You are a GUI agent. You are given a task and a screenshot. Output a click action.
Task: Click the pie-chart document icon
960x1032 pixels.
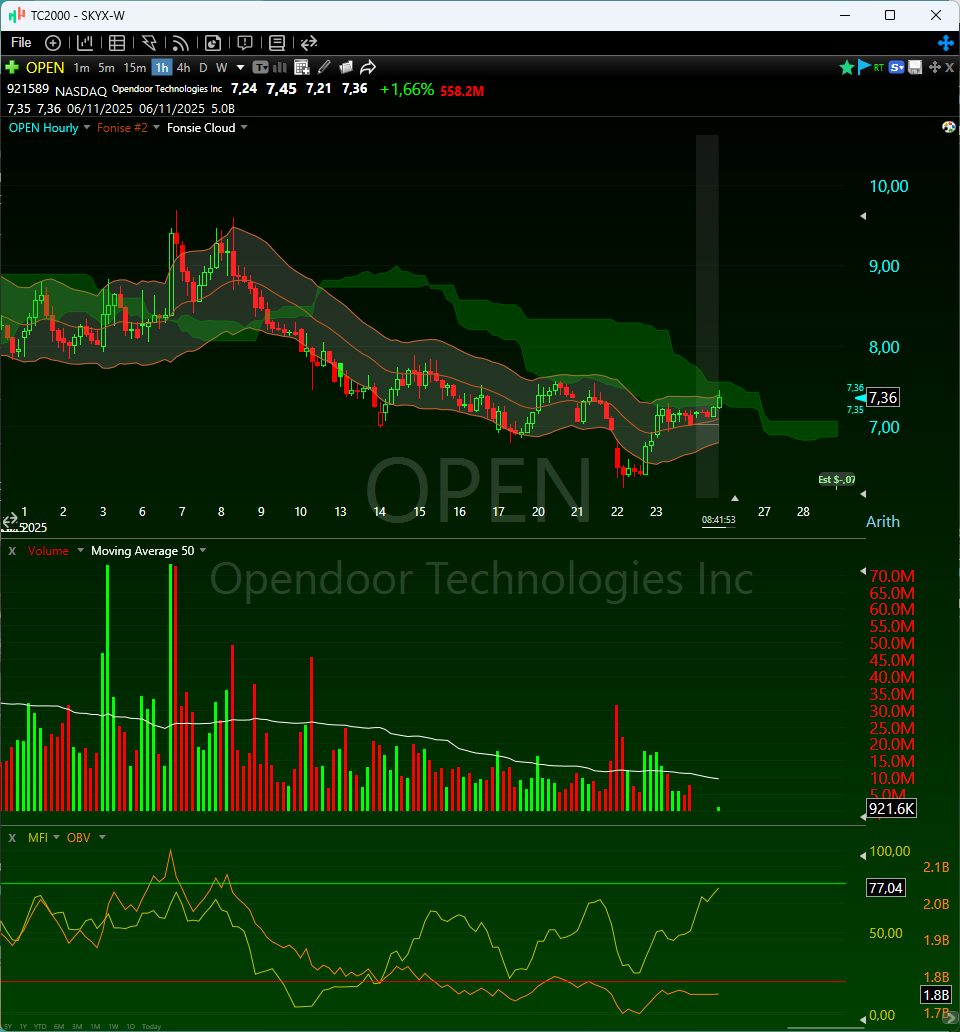(213, 43)
